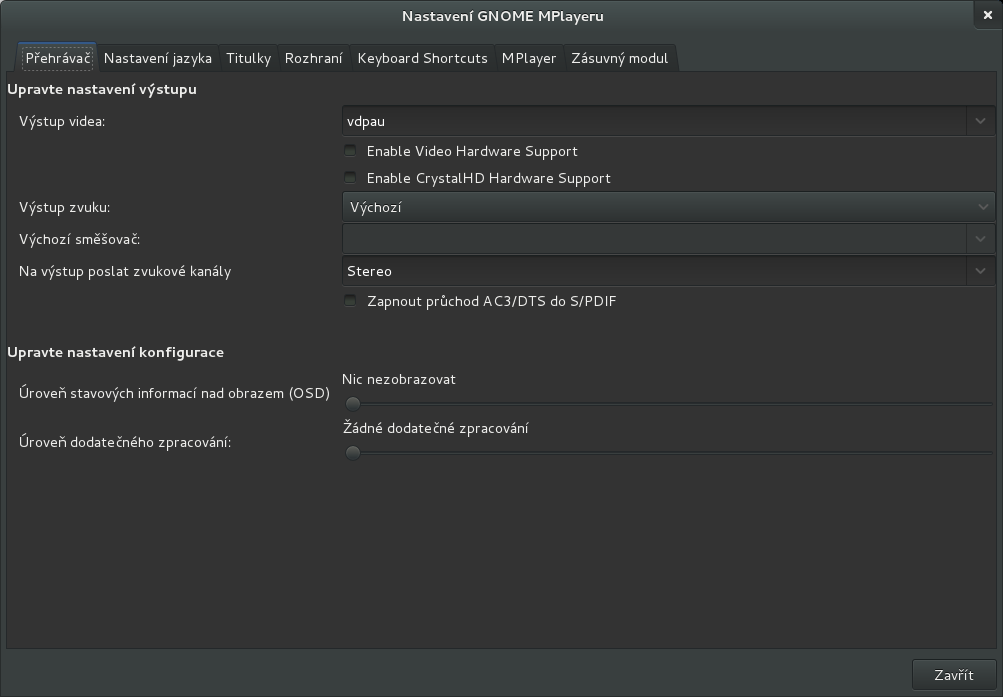Open the Titulky tab
Image resolution: width=1003 pixels, height=697 pixels.
248,58
